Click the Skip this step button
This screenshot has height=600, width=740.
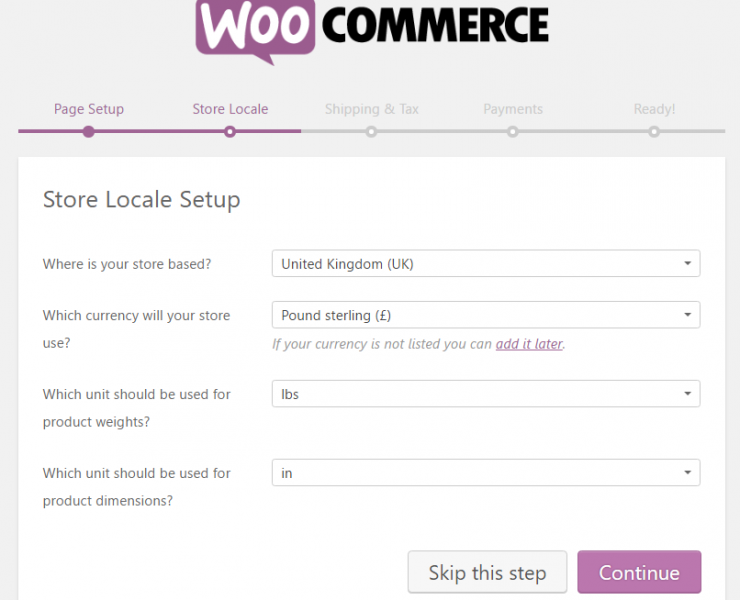point(488,572)
